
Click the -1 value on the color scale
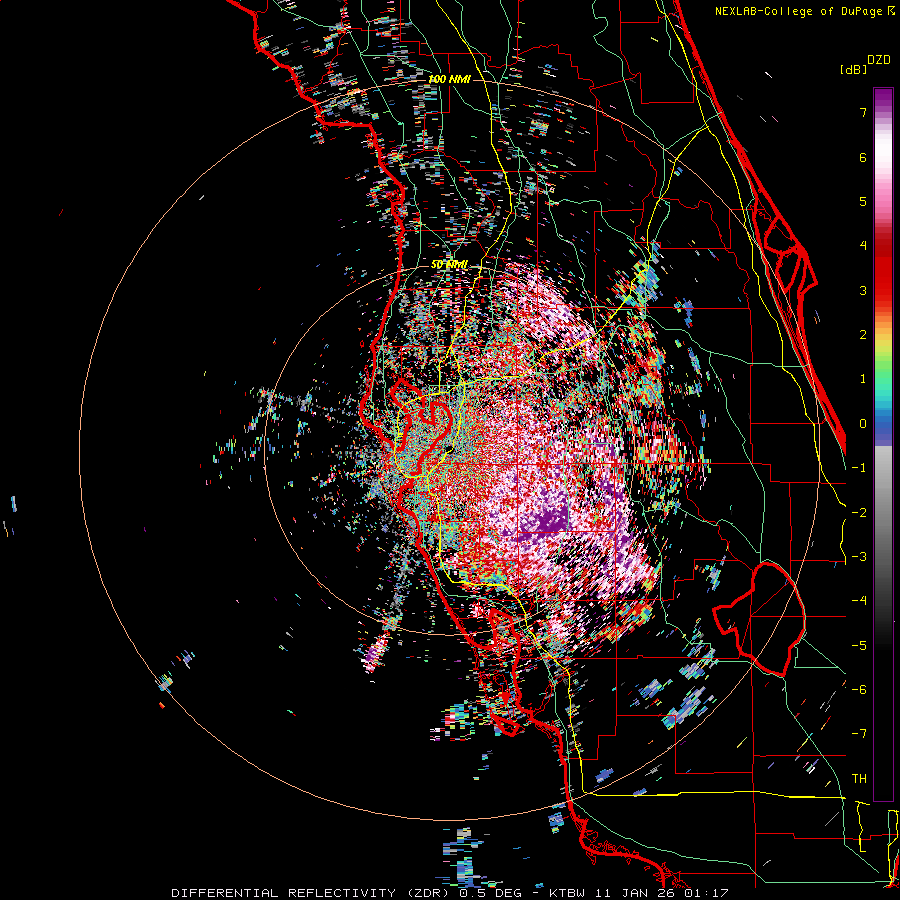[x=859, y=468]
